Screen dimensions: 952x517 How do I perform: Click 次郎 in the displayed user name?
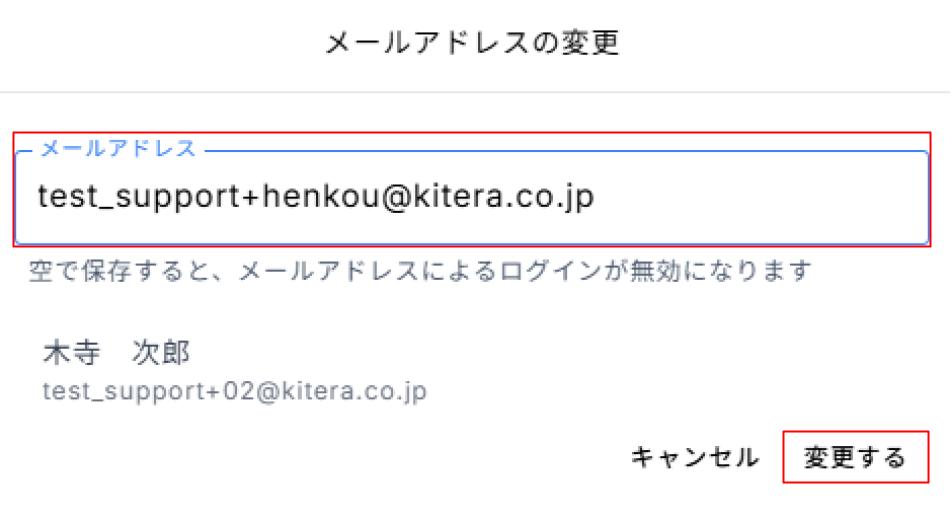[162, 352]
